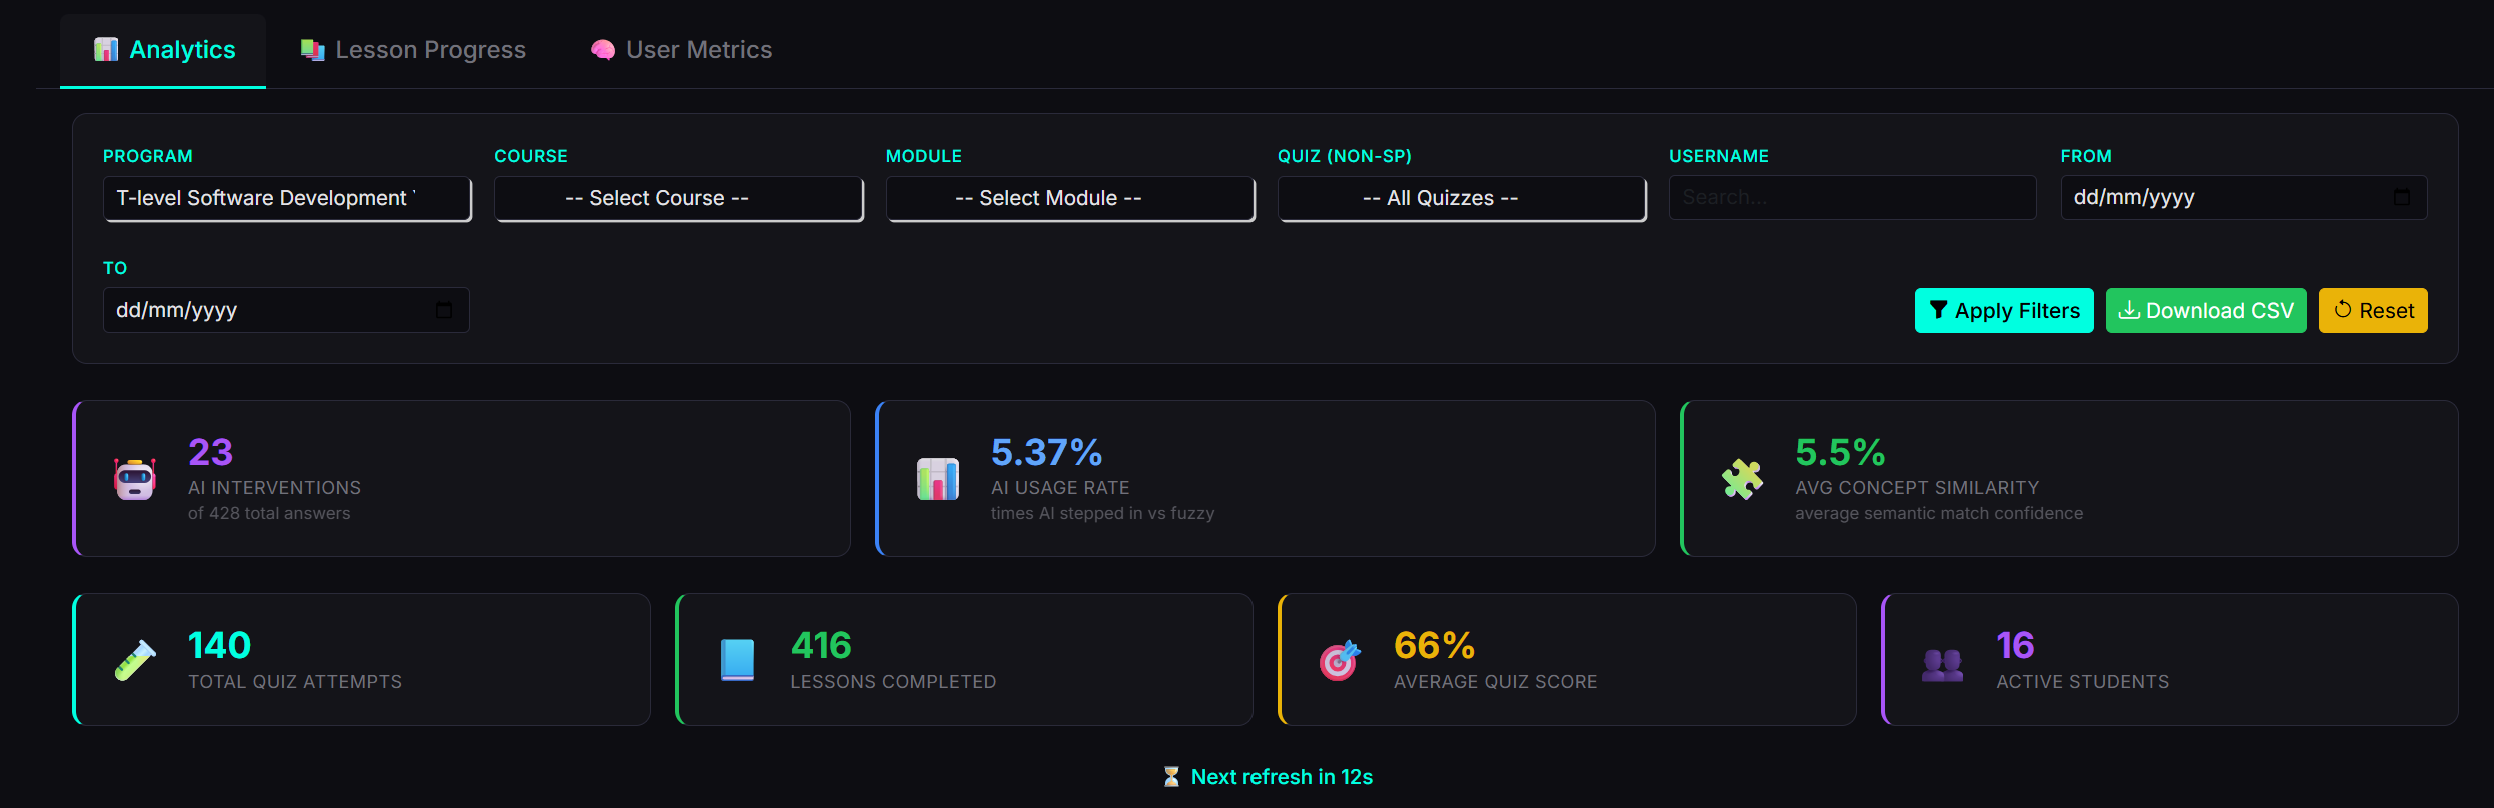Image resolution: width=2494 pixels, height=808 pixels.
Task: Click the Apply Filters button
Action: click(2004, 311)
